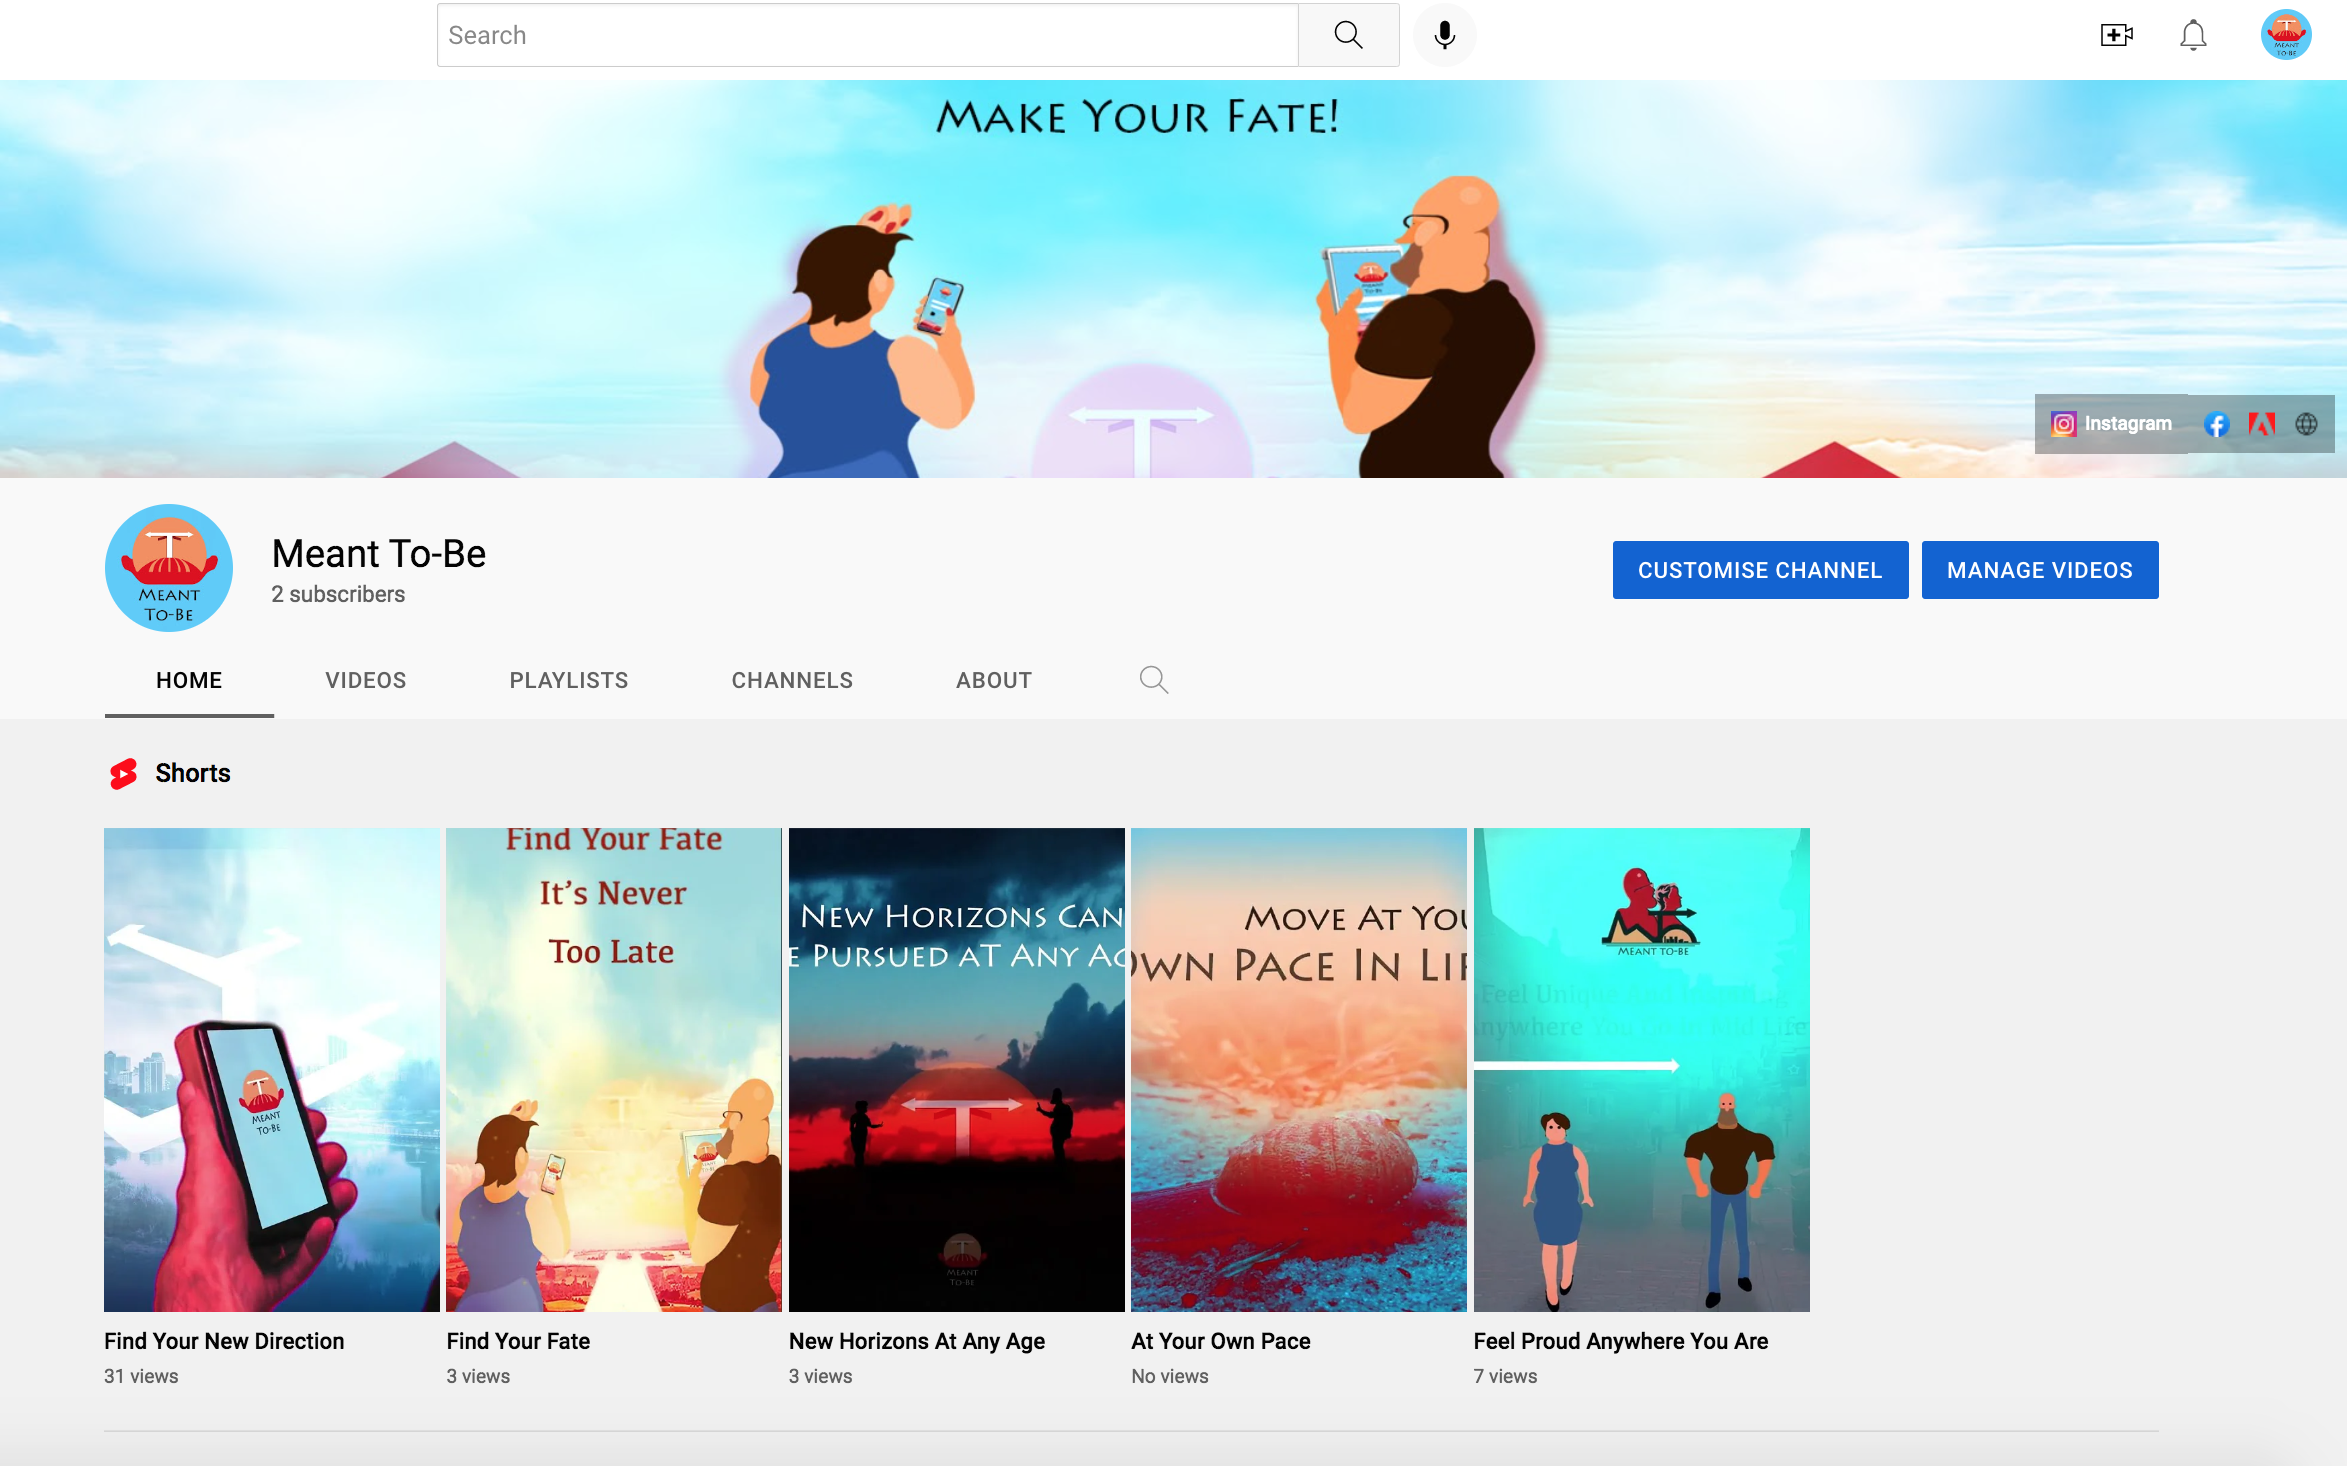Open the About tab

pos(994,680)
